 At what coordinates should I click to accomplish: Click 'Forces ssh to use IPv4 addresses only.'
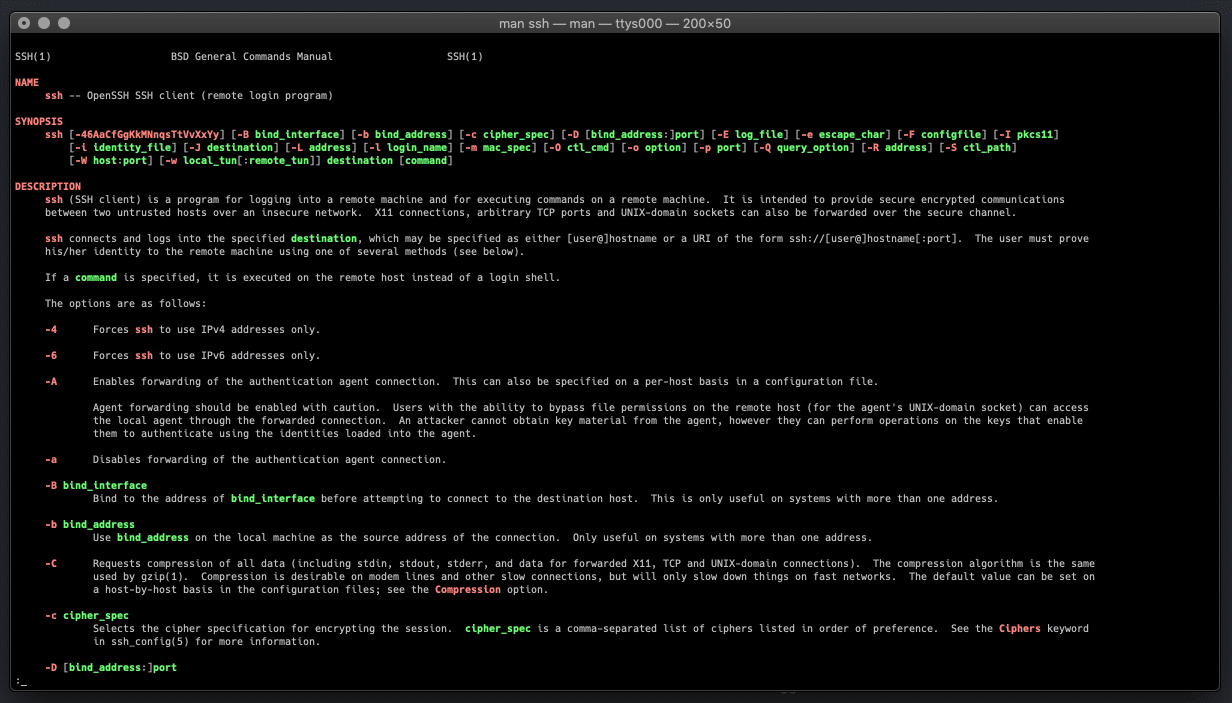[207, 329]
